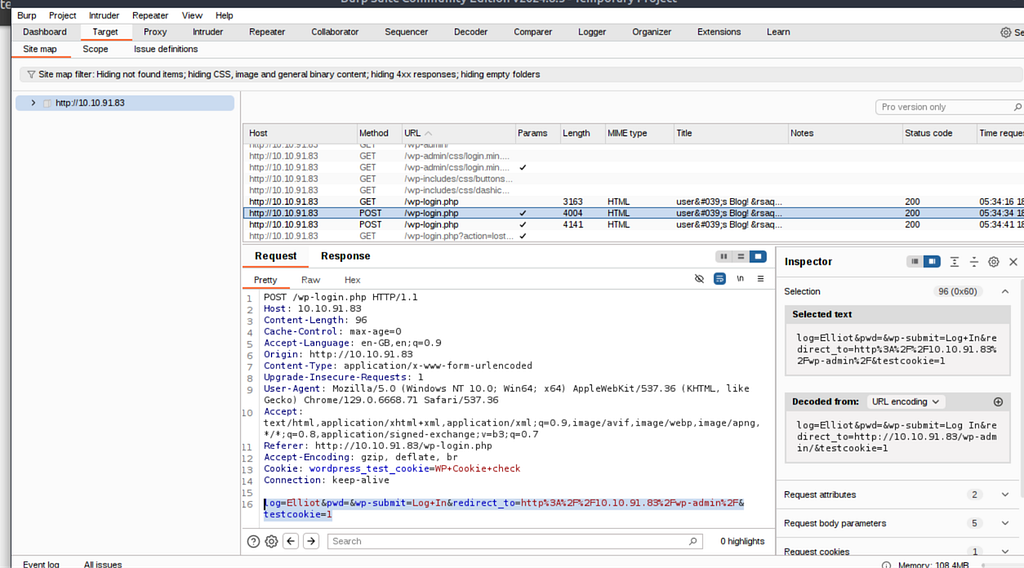Open the Logger tab
The width and height of the screenshot is (1024, 568).
[x=592, y=32]
